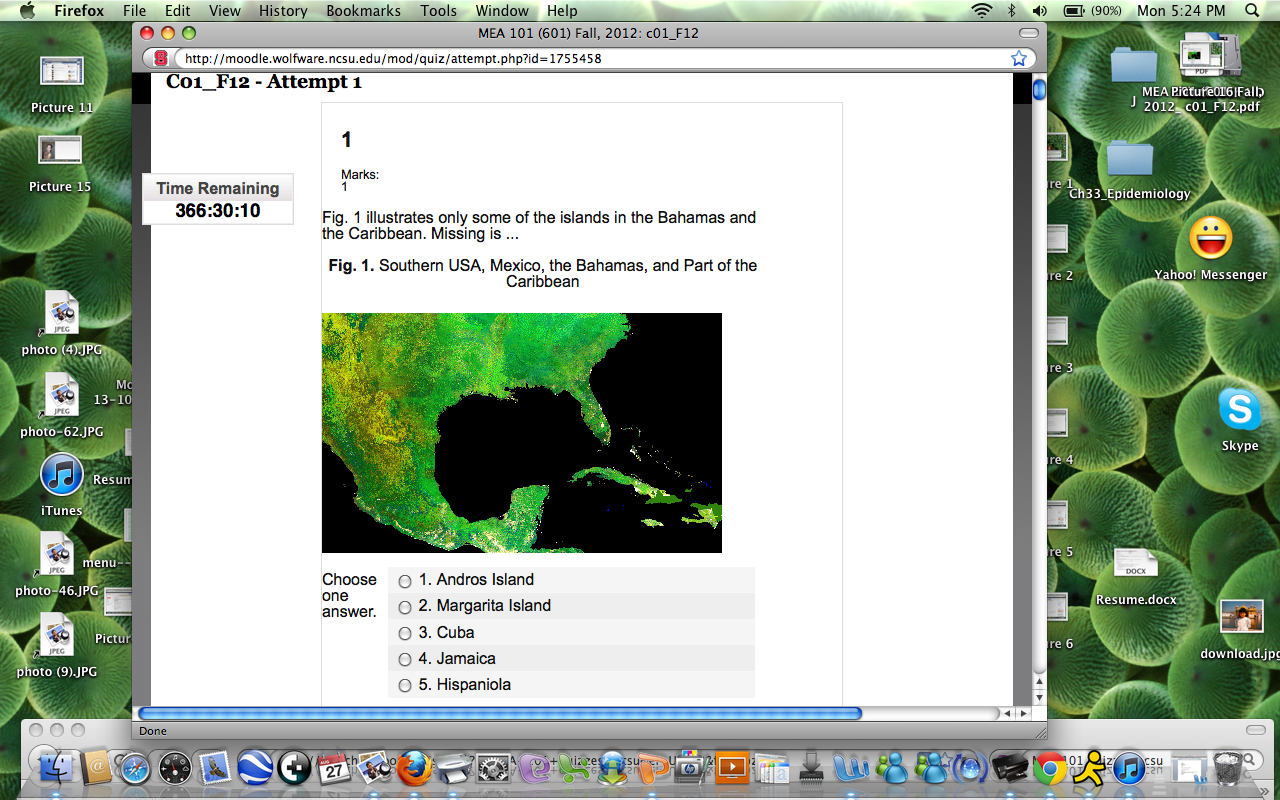Open Mail stamp icon in dock
The width and height of the screenshot is (1280, 800).
click(215, 768)
